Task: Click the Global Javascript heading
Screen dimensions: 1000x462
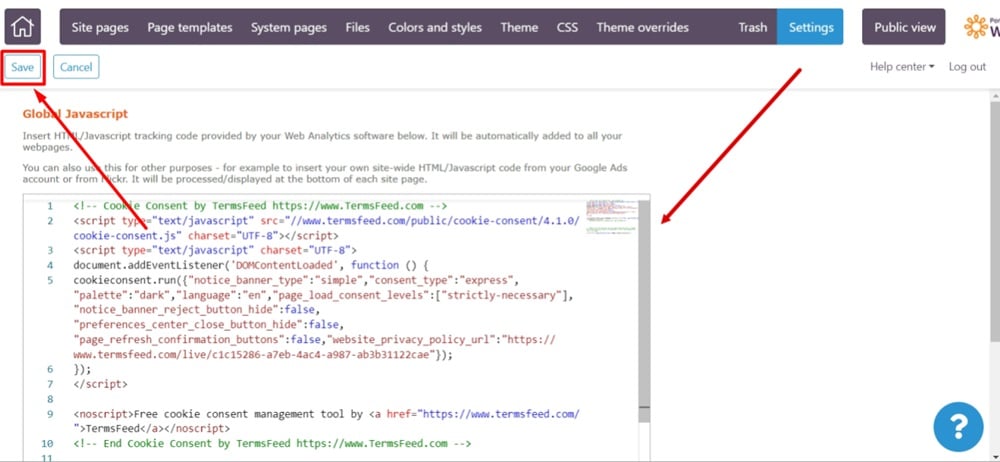Action: point(75,114)
